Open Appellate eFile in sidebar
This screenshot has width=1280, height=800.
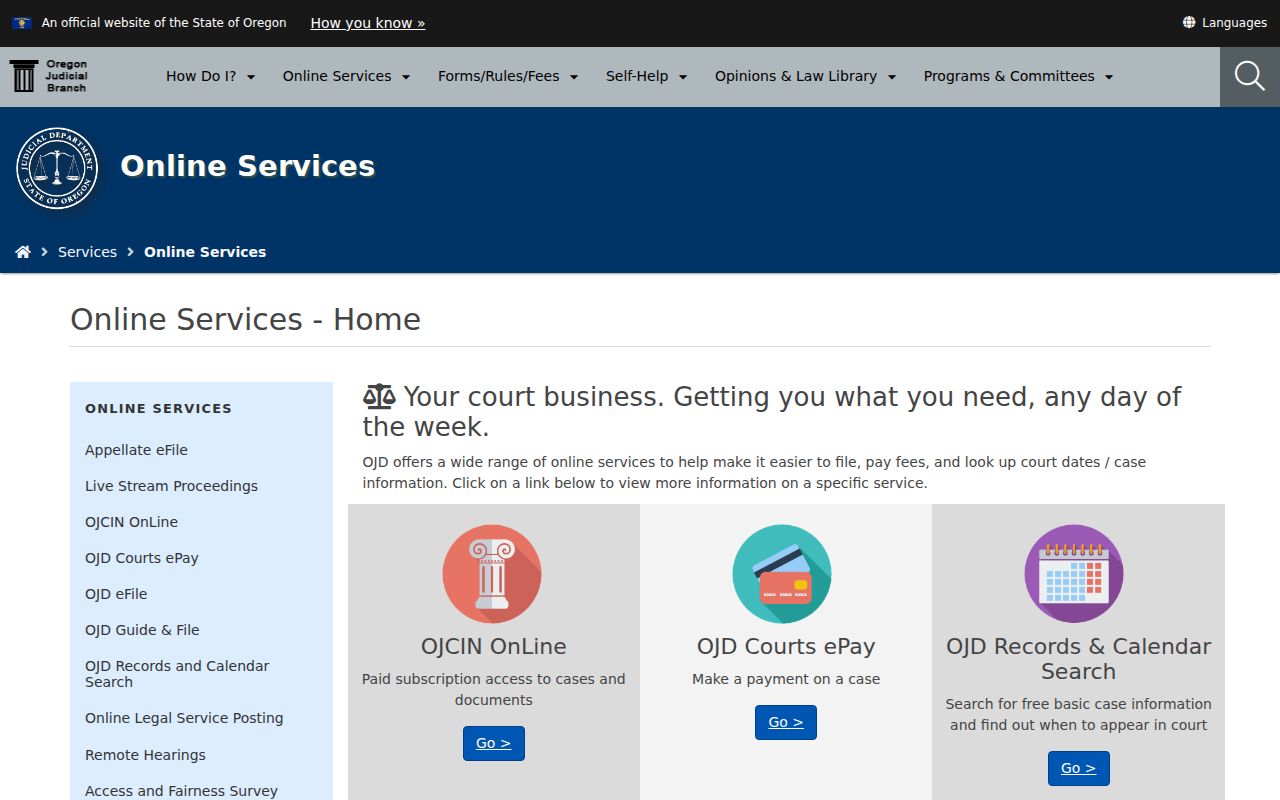(136, 450)
